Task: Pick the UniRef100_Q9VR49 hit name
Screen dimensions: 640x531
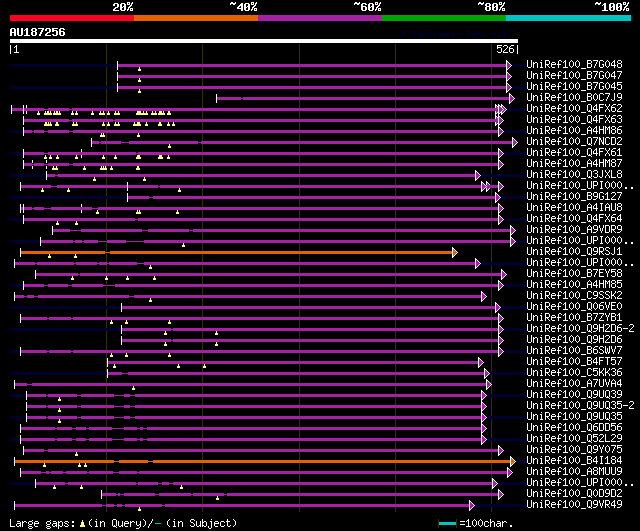Action: pyautogui.click(x=574, y=505)
